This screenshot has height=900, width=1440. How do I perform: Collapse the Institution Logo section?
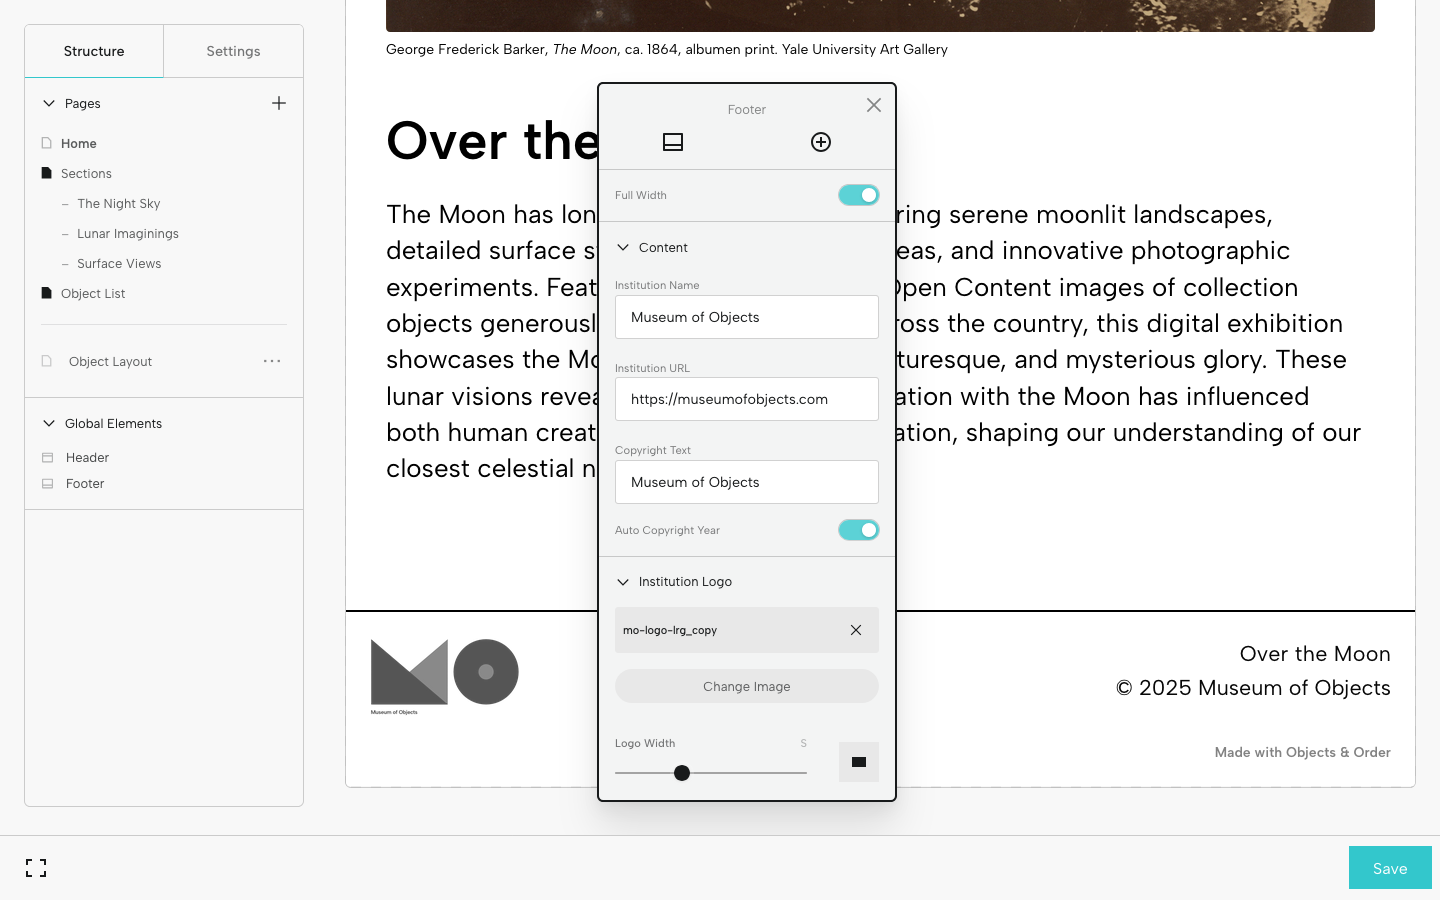click(x=623, y=581)
